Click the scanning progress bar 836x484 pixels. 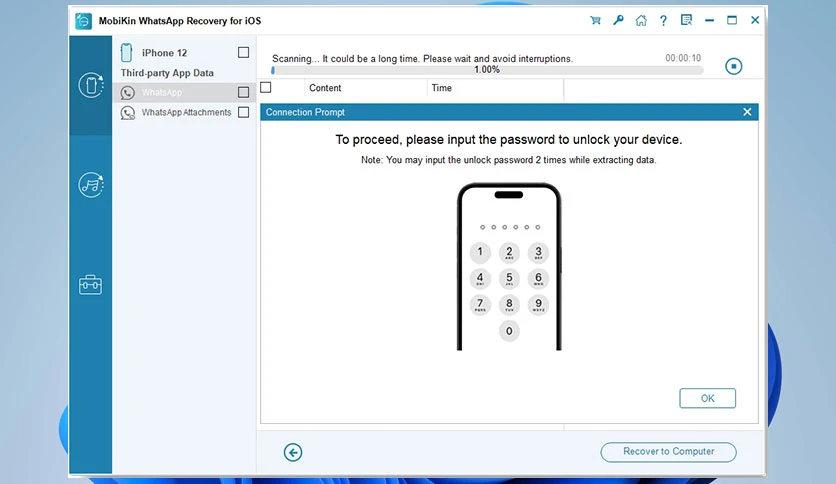[487, 70]
